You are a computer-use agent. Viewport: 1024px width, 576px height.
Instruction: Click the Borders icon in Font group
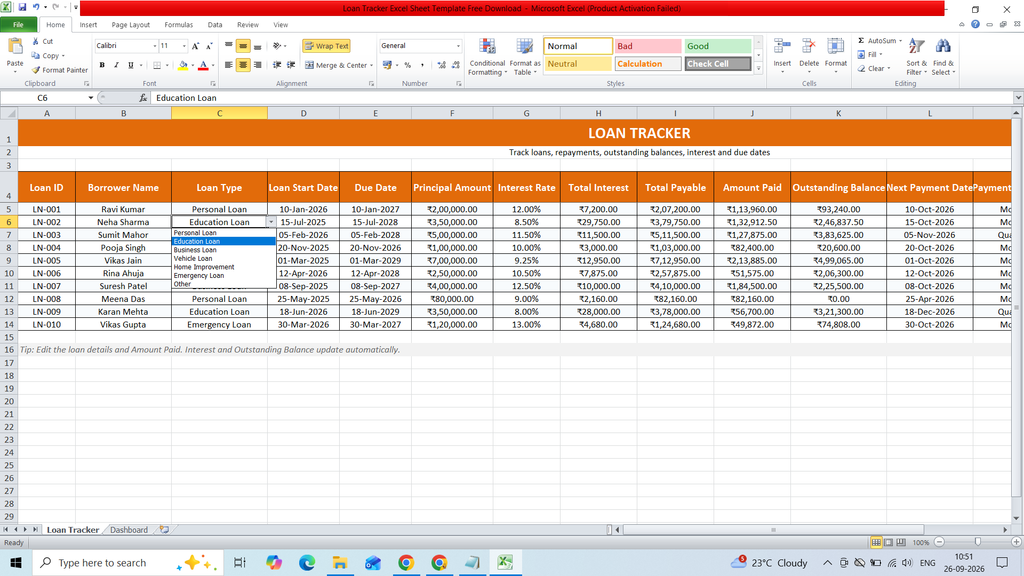[x=157, y=65]
